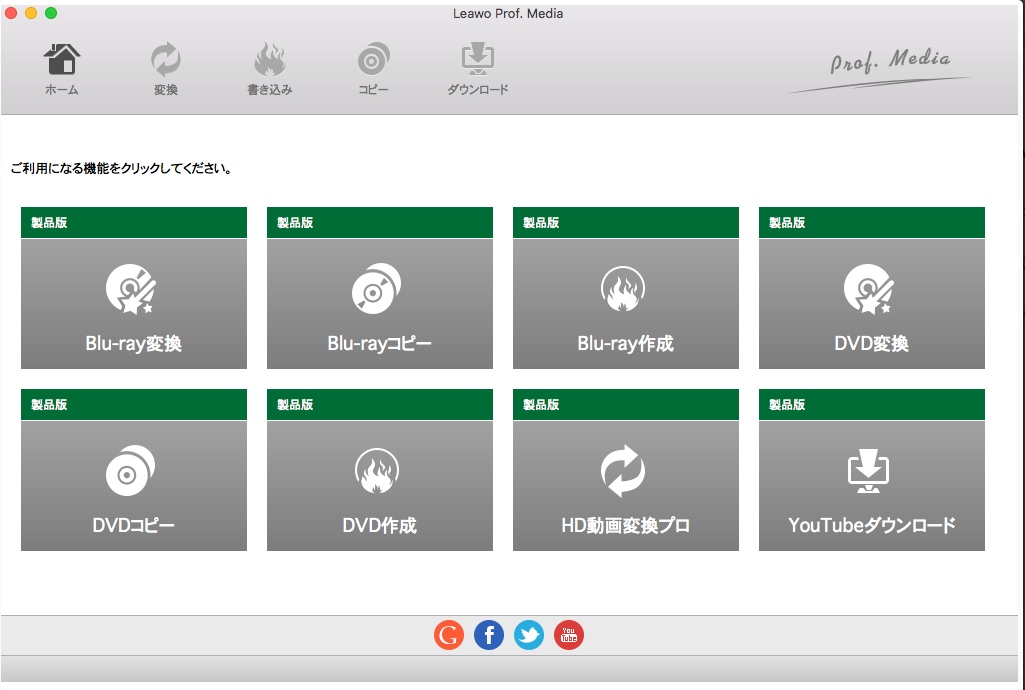
Task: Click the HD動画変換プロ circular arrows icon
Action: [623, 471]
